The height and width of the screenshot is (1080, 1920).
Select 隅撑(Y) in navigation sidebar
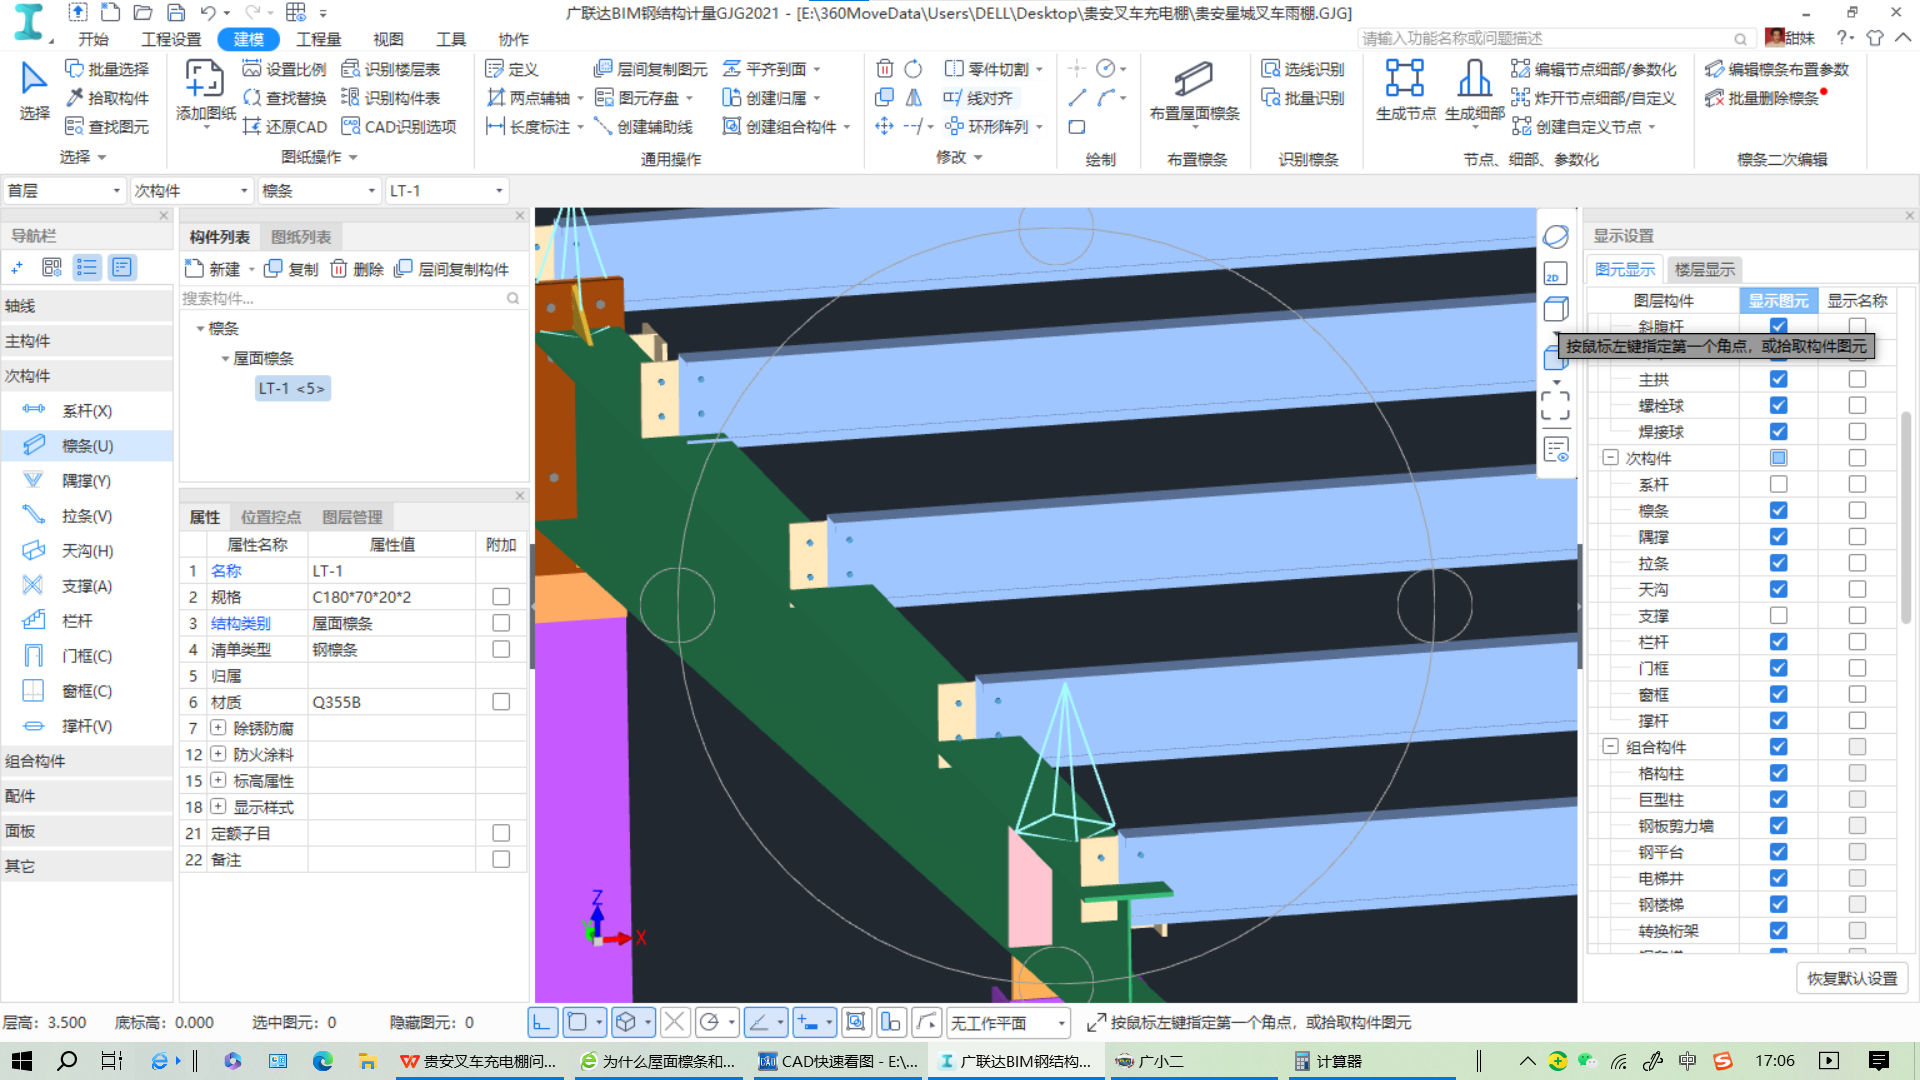[87, 481]
